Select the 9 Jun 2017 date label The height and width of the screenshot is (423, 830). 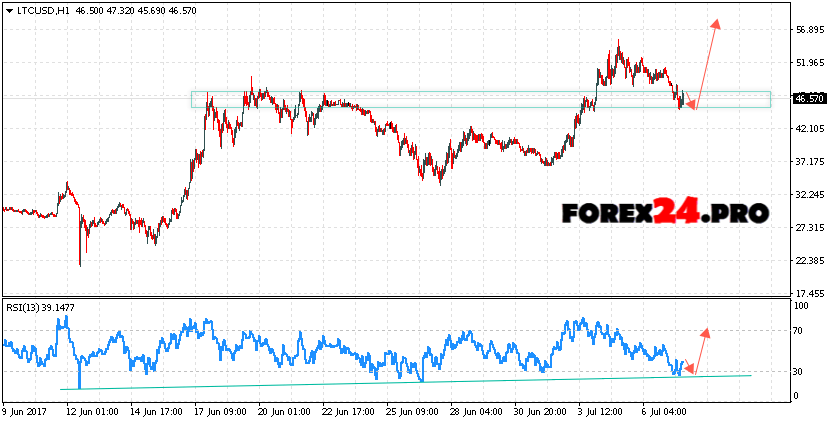click(x=27, y=411)
